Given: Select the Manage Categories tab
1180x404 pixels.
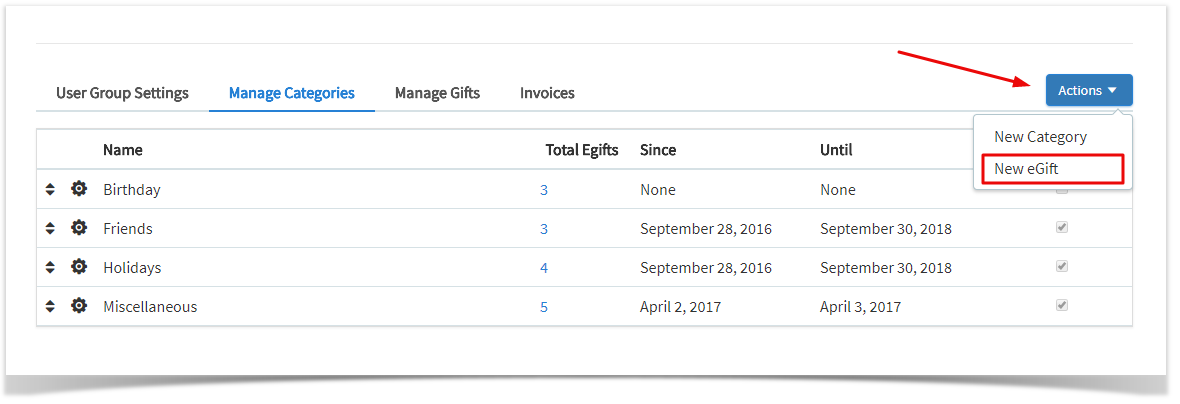Looking at the screenshot, I should tap(292, 93).
